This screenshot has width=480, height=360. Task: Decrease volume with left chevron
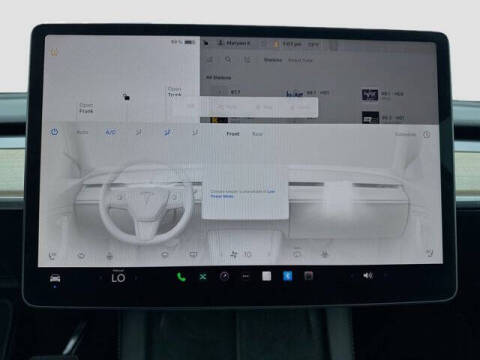tap(351, 276)
